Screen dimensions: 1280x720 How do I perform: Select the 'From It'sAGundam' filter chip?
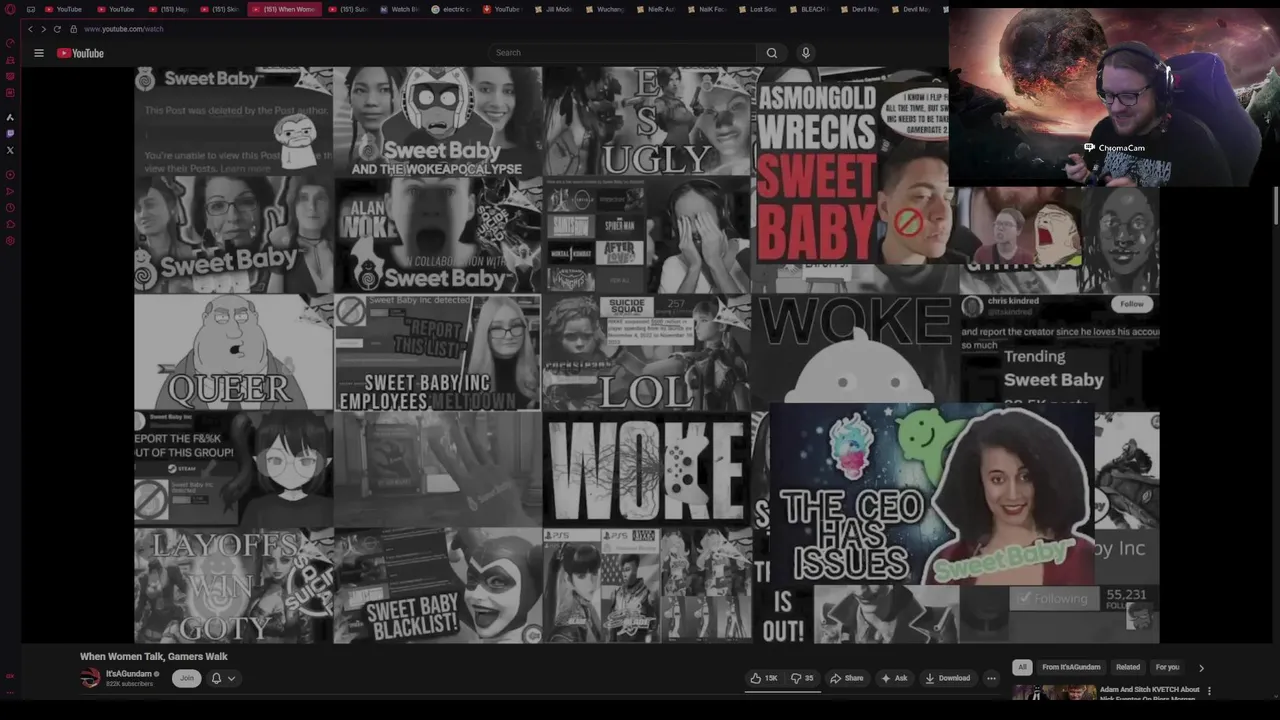click(x=1071, y=667)
